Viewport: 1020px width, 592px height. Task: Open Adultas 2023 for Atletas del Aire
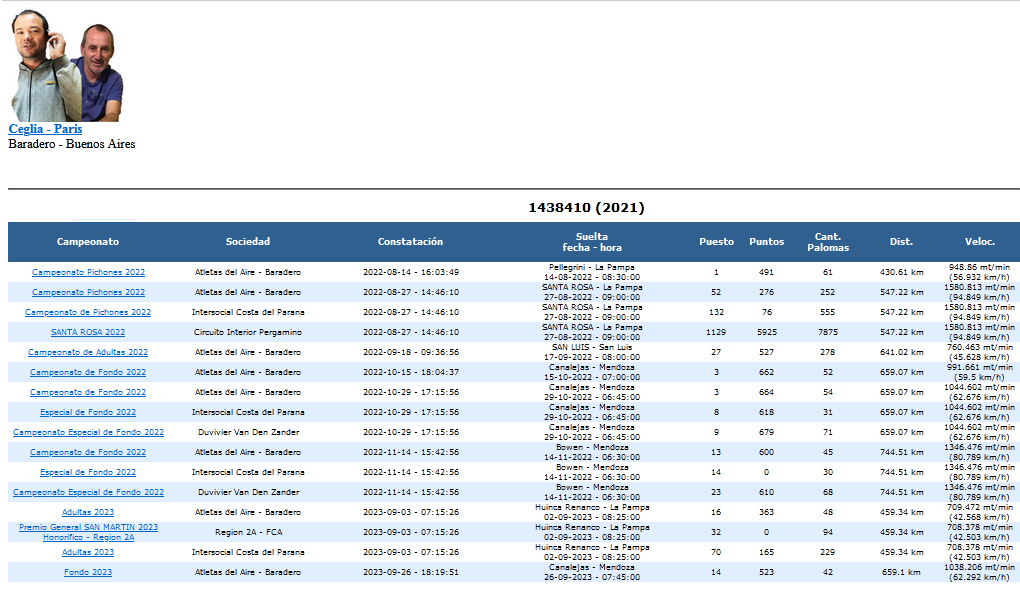point(88,512)
